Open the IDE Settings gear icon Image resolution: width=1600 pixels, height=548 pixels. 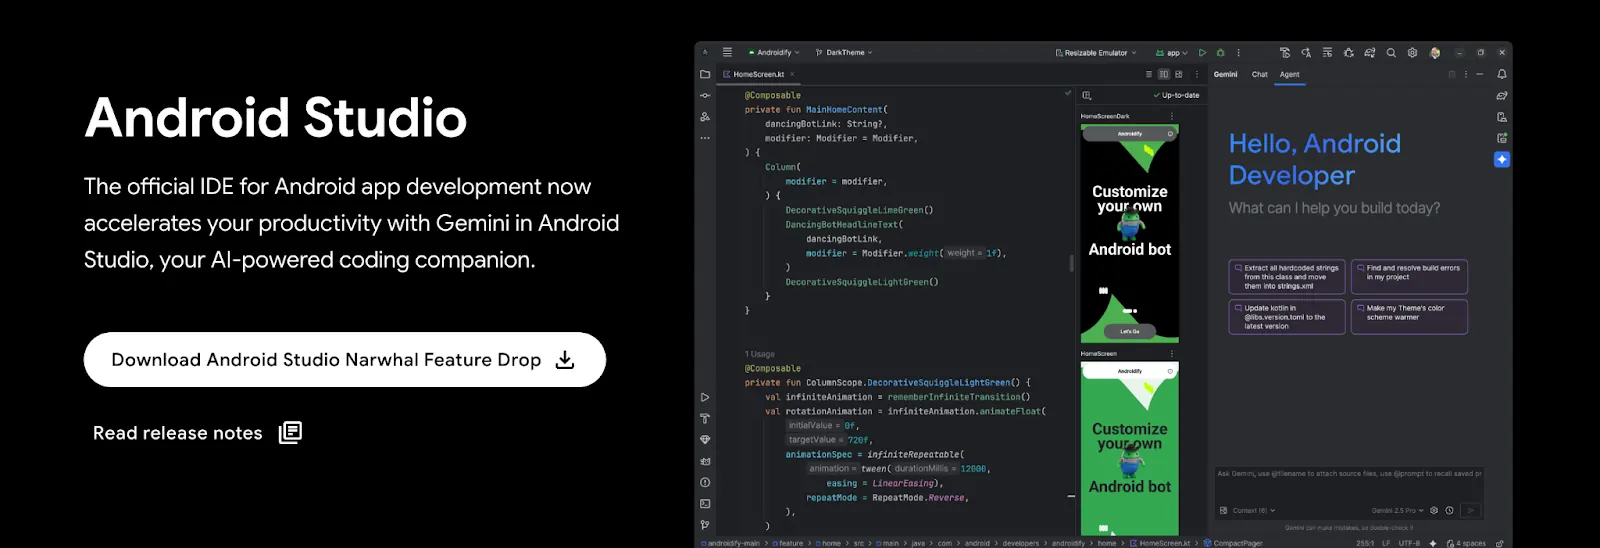(x=1412, y=53)
